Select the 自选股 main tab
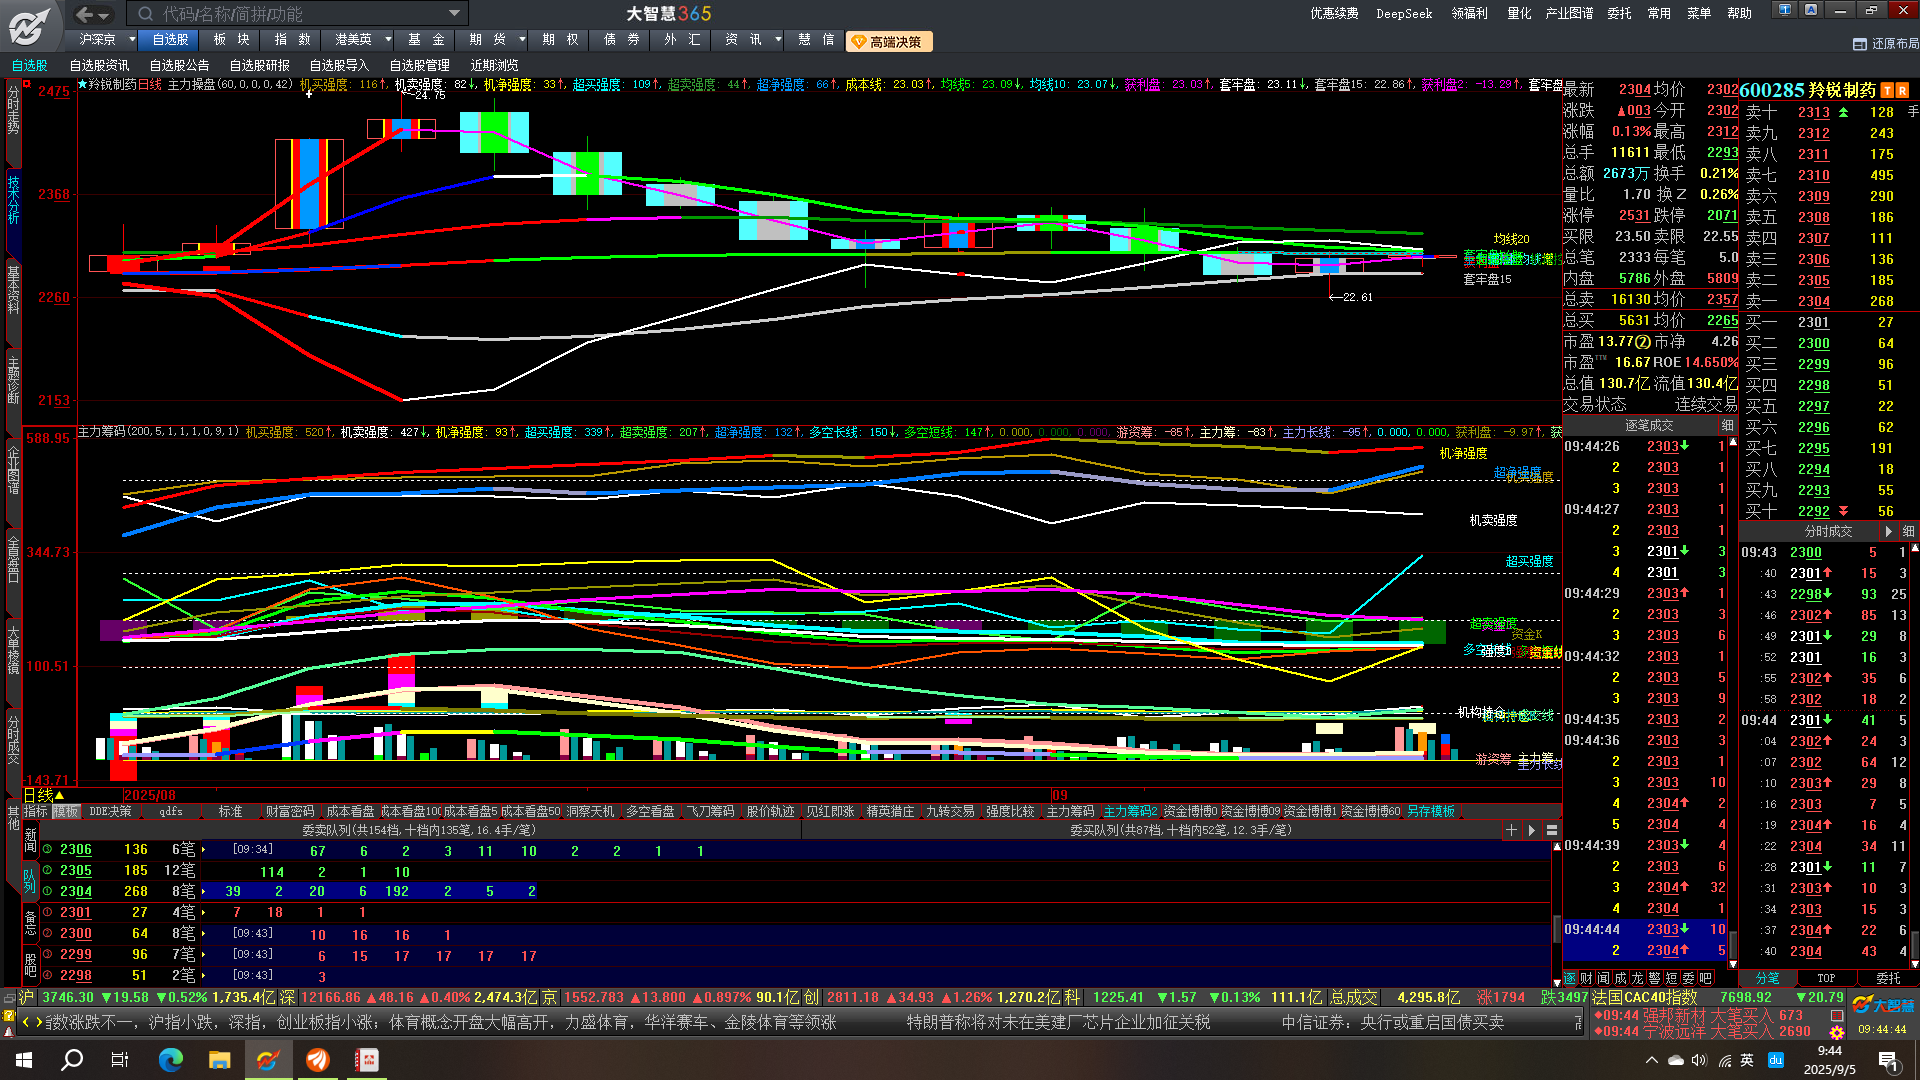The width and height of the screenshot is (1920, 1080). click(170, 40)
